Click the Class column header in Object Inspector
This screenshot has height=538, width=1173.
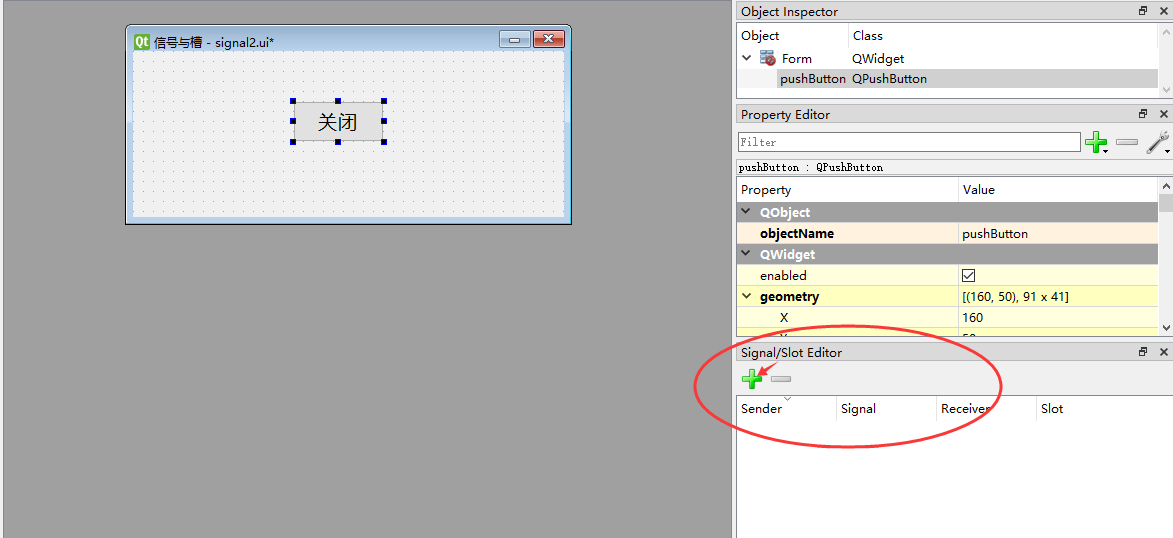(1003, 35)
